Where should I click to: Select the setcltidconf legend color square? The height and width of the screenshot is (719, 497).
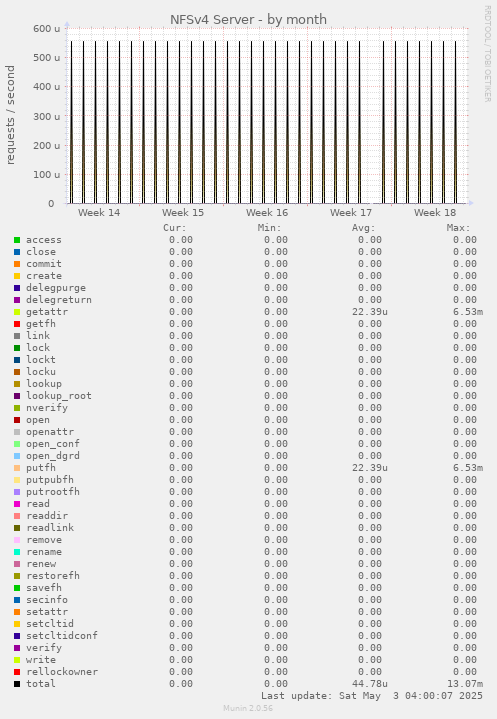tap(17, 636)
